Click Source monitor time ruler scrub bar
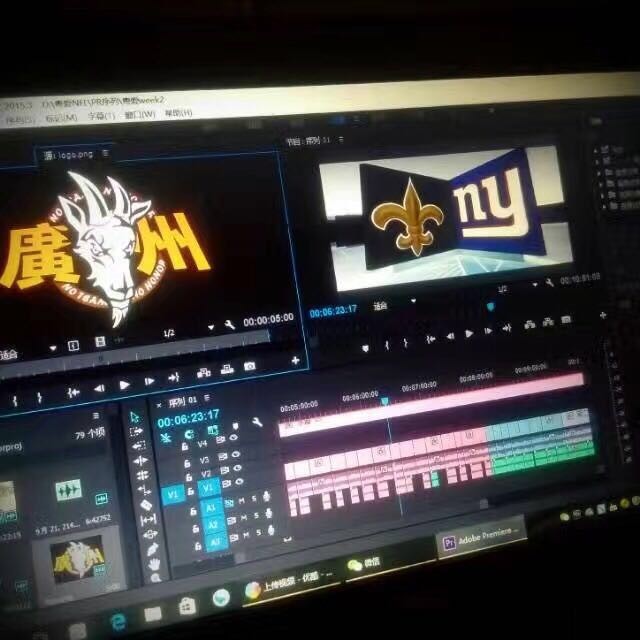Viewport: 640px width, 640px height. tap(135, 353)
